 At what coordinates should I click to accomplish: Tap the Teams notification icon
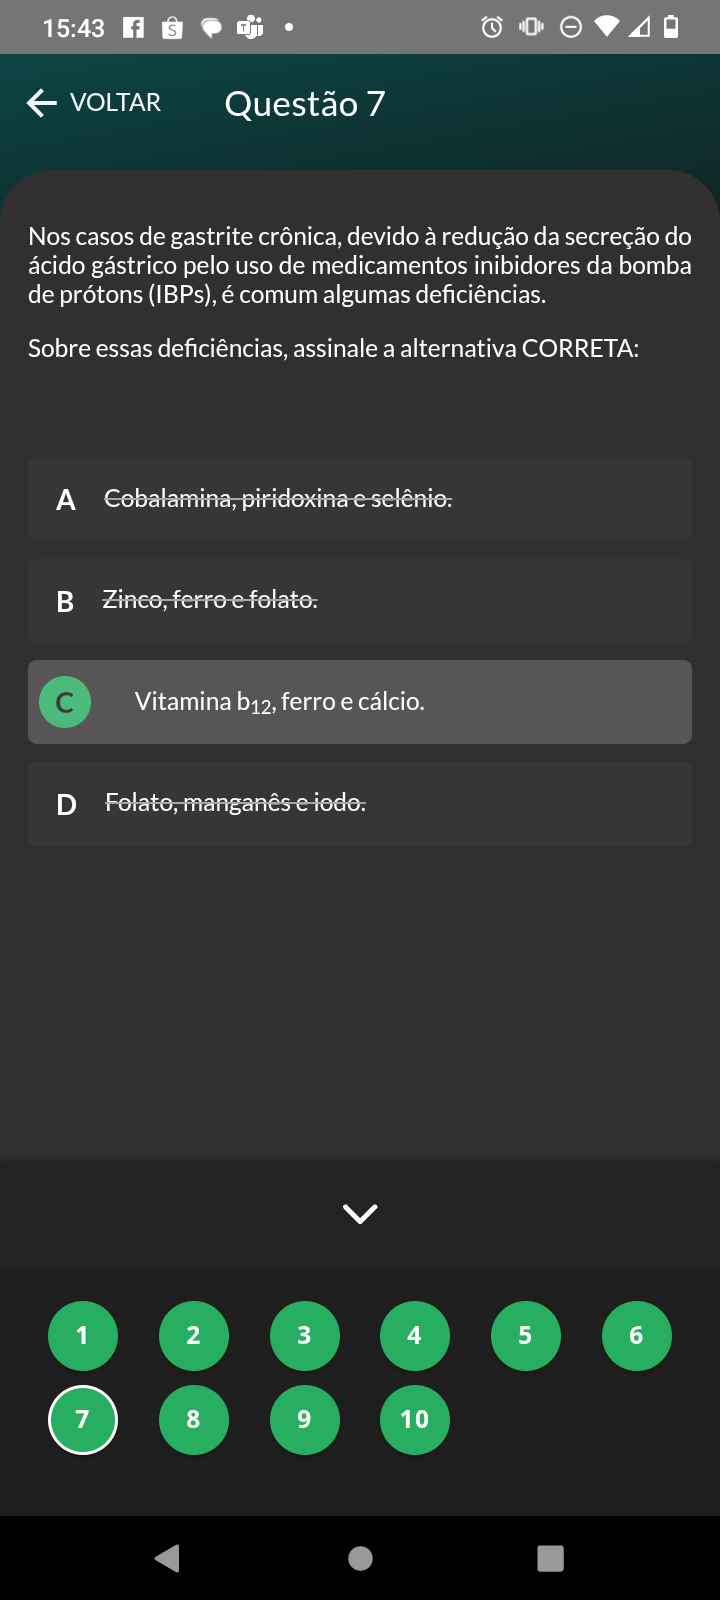pyautogui.click(x=249, y=27)
